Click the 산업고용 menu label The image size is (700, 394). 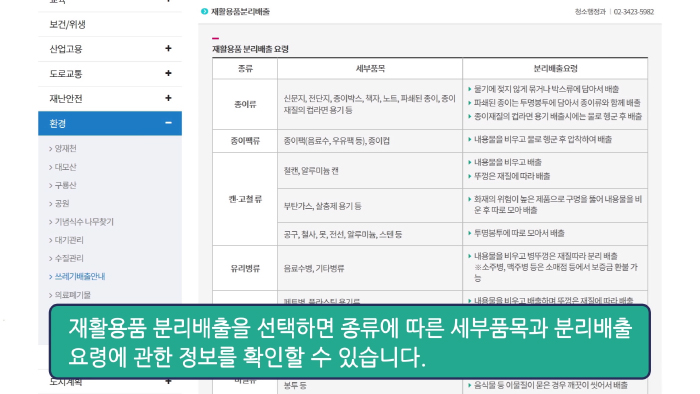pos(66,49)
